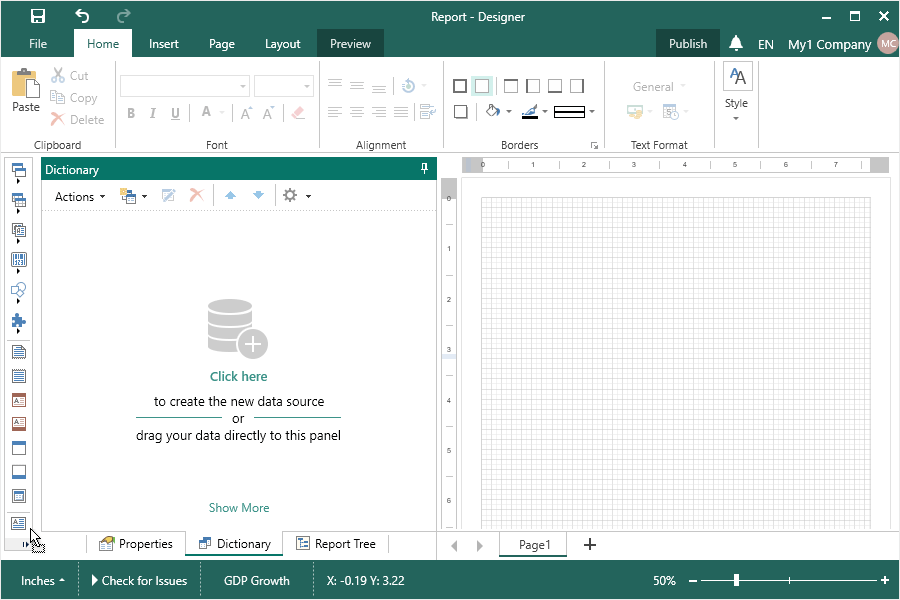This screenshot has width=900, height=600.
Task: Switch to the Report Tree tab
Action: 336,544
